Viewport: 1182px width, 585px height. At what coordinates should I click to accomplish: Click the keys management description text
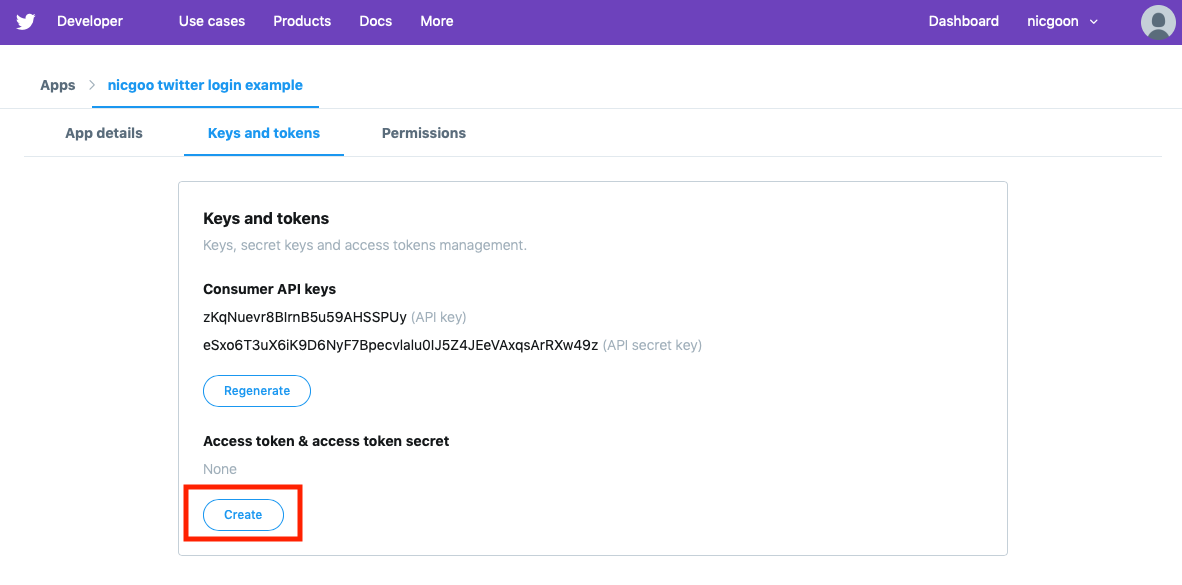[x=365, y=246]
